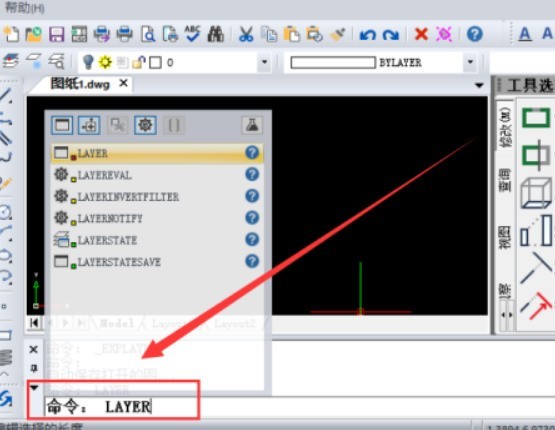This screenshot has height=430, width=555.
Task: Click the Cut scissors icon
Action: (246, 34)
